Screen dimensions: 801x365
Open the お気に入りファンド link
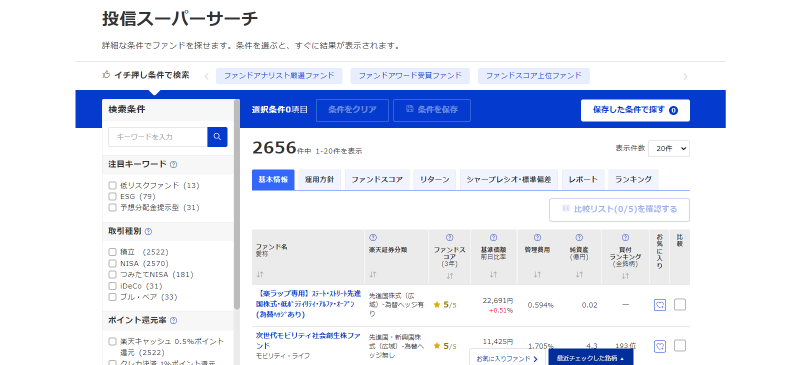507,358
